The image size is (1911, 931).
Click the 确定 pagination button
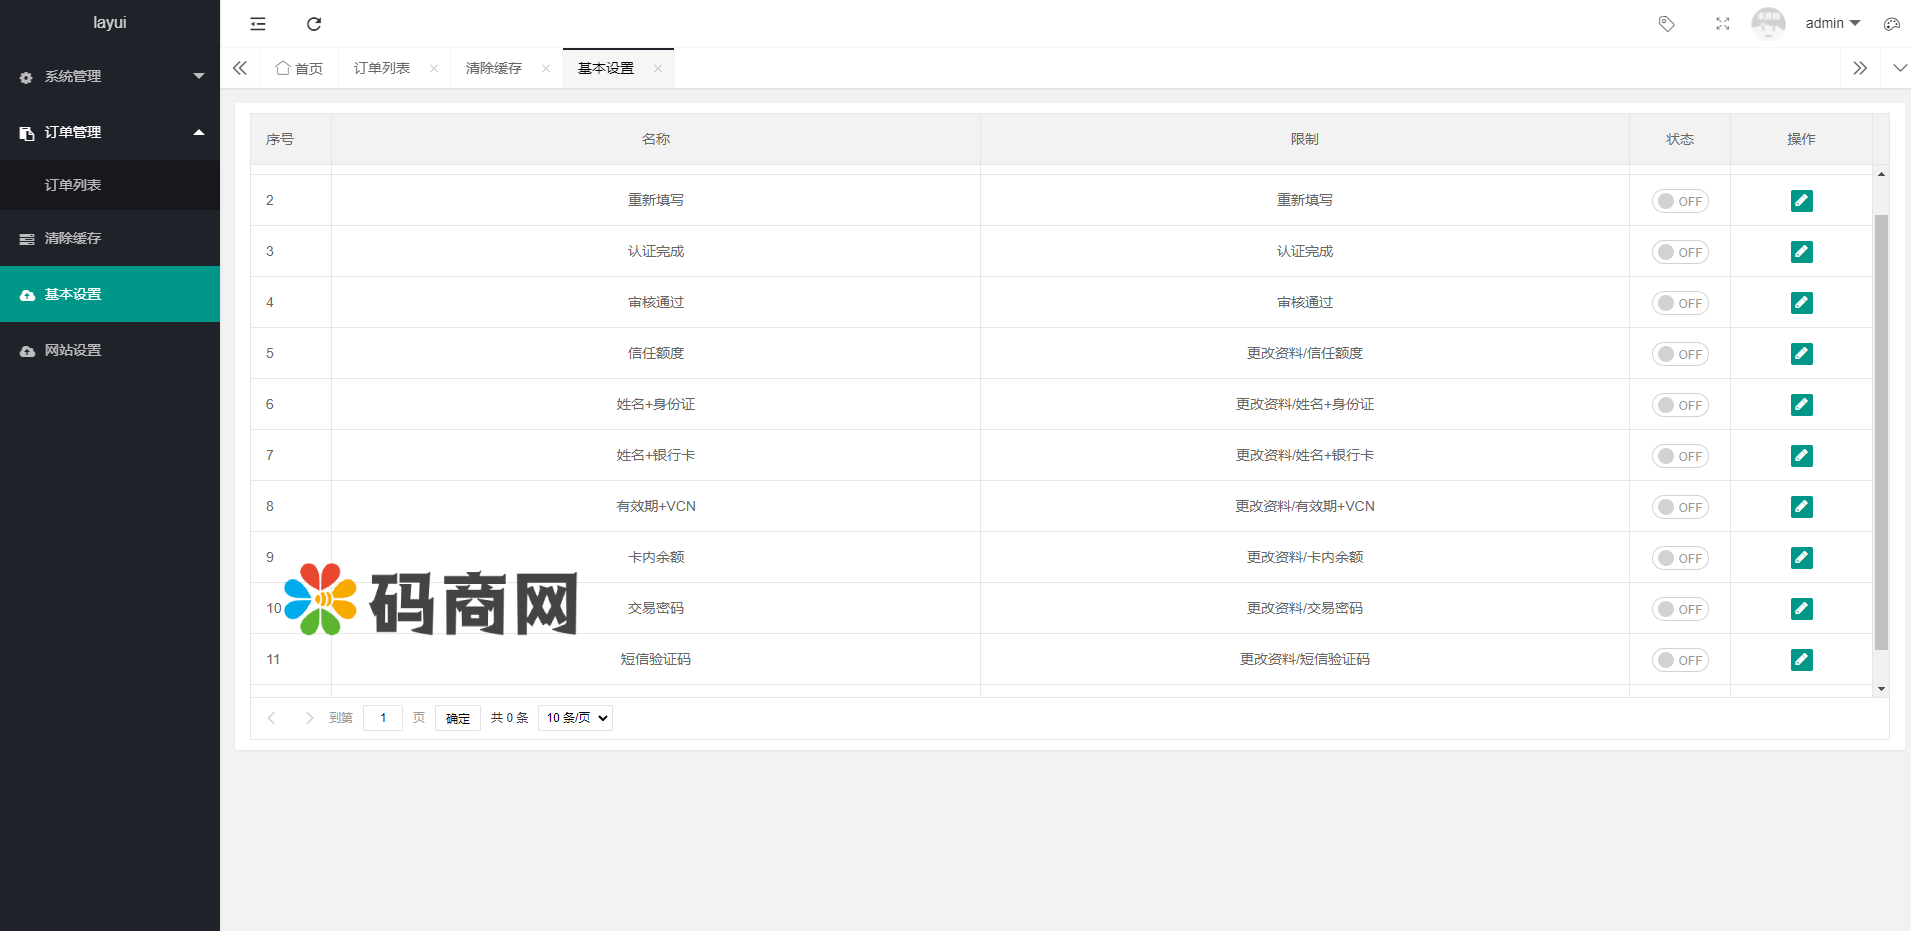point(458,718)
